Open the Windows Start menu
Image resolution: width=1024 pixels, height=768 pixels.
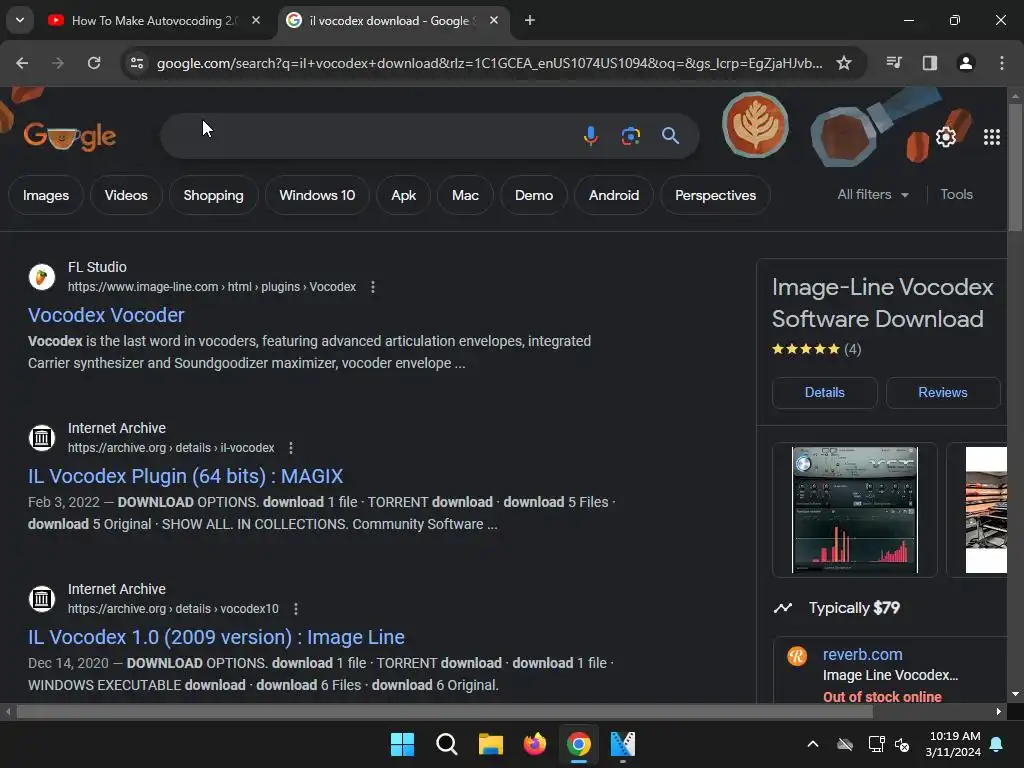tap(402, 744)
